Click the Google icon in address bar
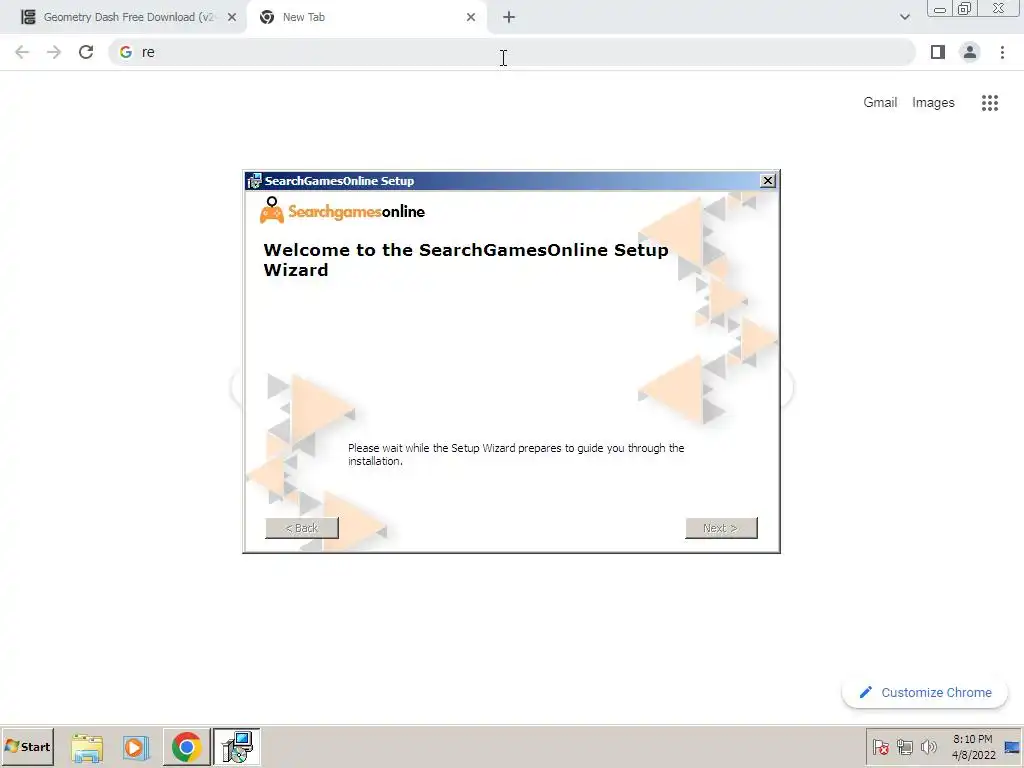 point(126,52)
